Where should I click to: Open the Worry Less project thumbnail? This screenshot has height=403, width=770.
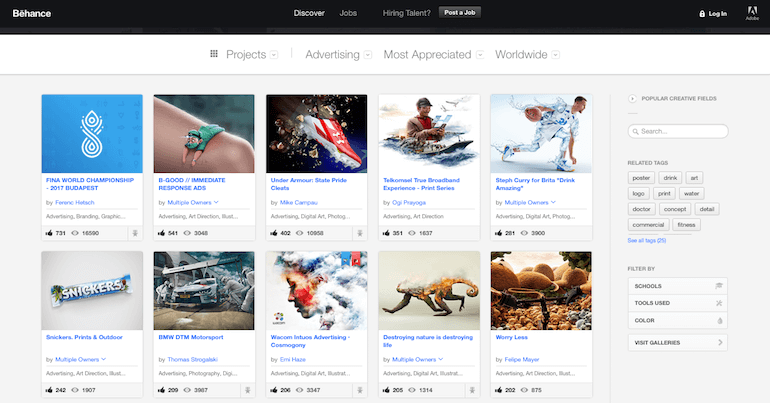541,291
